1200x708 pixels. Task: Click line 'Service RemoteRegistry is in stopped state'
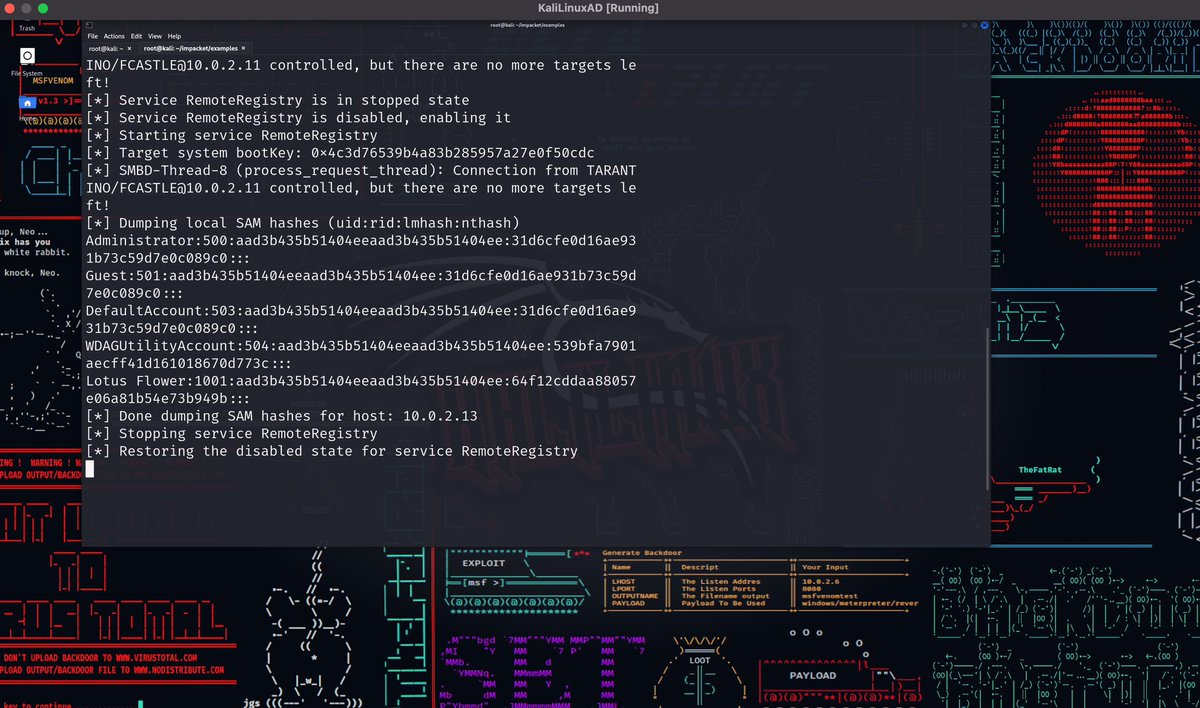click(x=277, y=100)
